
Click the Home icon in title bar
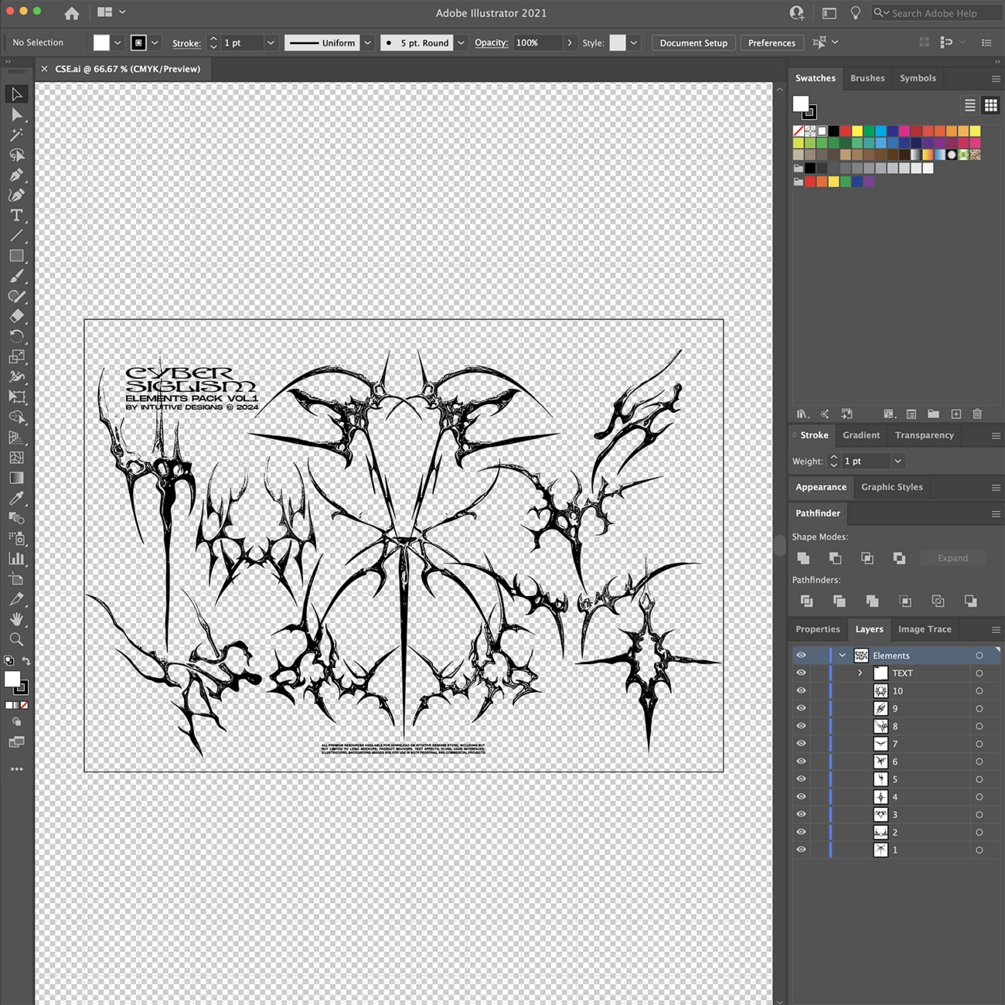72,13
